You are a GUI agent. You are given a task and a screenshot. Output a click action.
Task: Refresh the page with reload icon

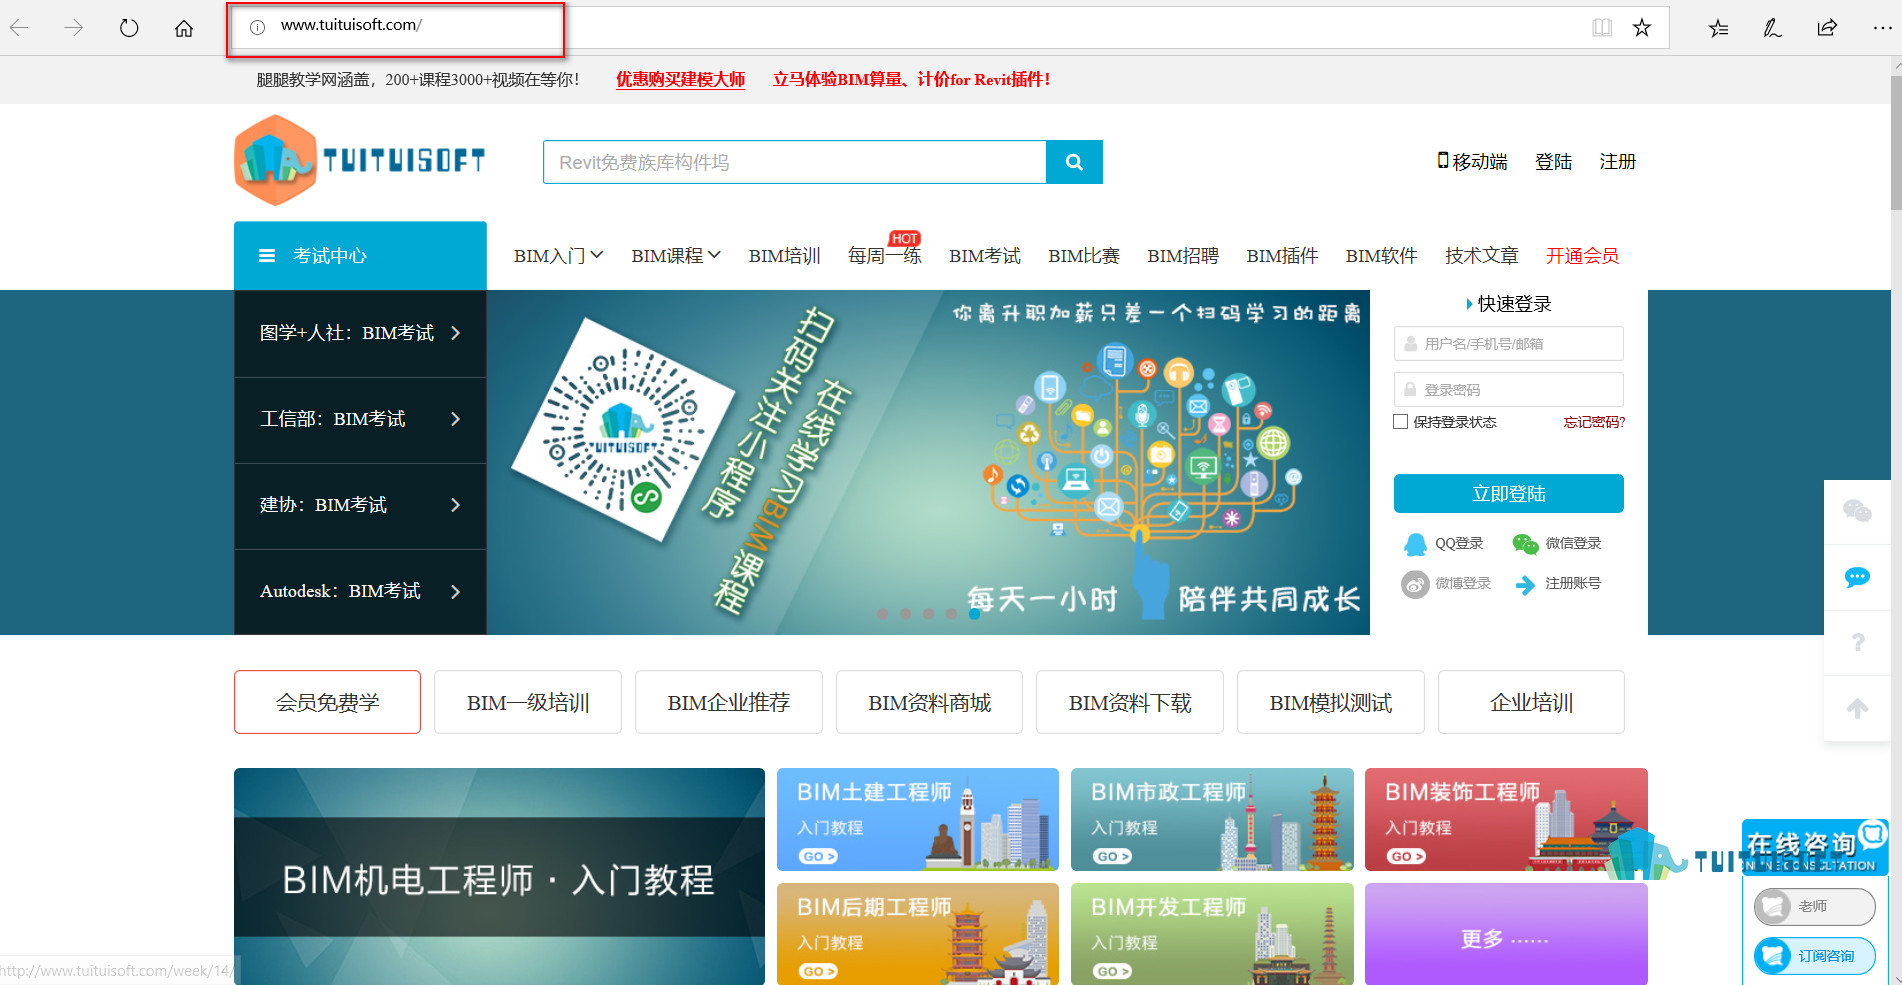129,28
